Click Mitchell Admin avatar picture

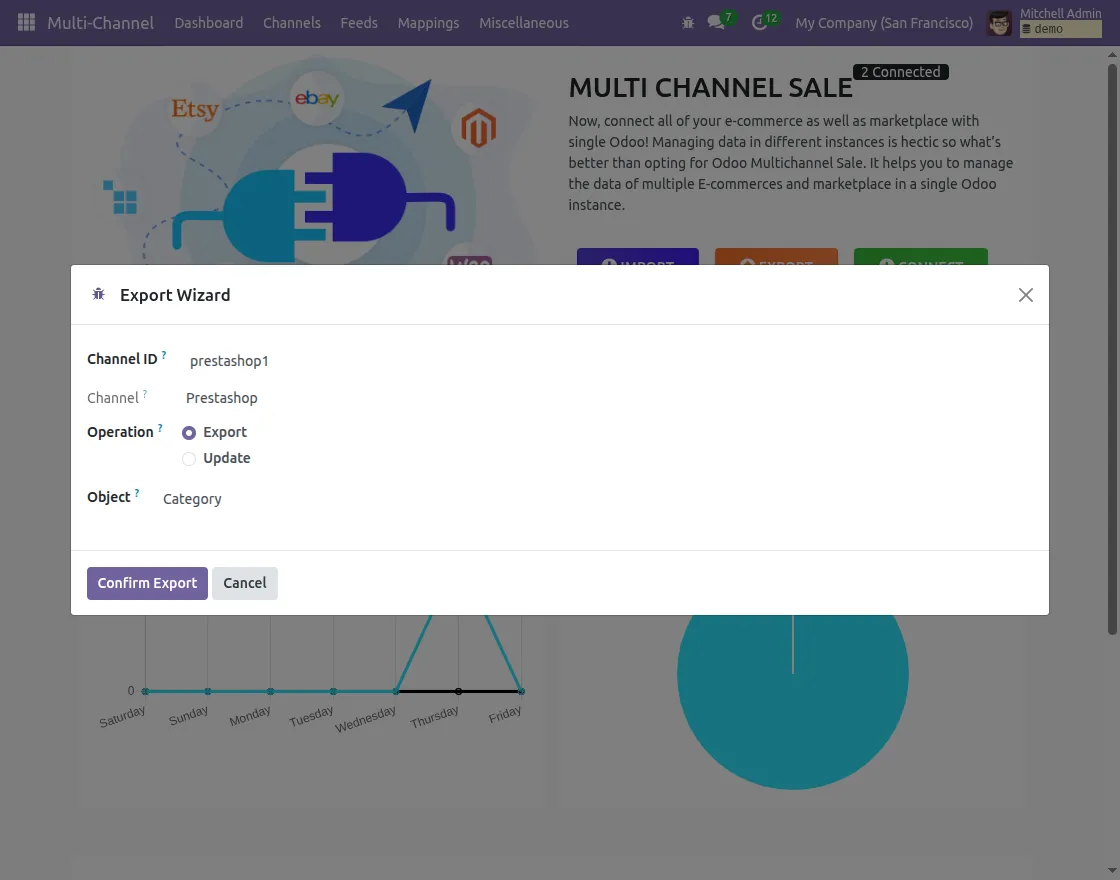pyautogui.click(x=999, y=23)
